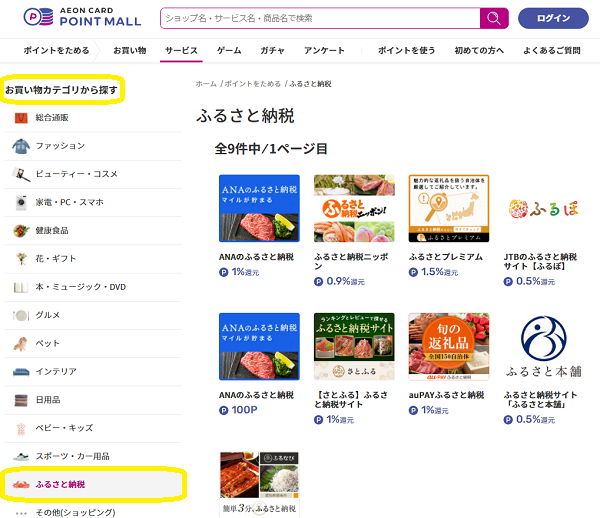Image resolution: width=600 pixels, height=518 pixels.
Task: Open first ANAのふるさと納税 1% banner
Action: [259, 209]
